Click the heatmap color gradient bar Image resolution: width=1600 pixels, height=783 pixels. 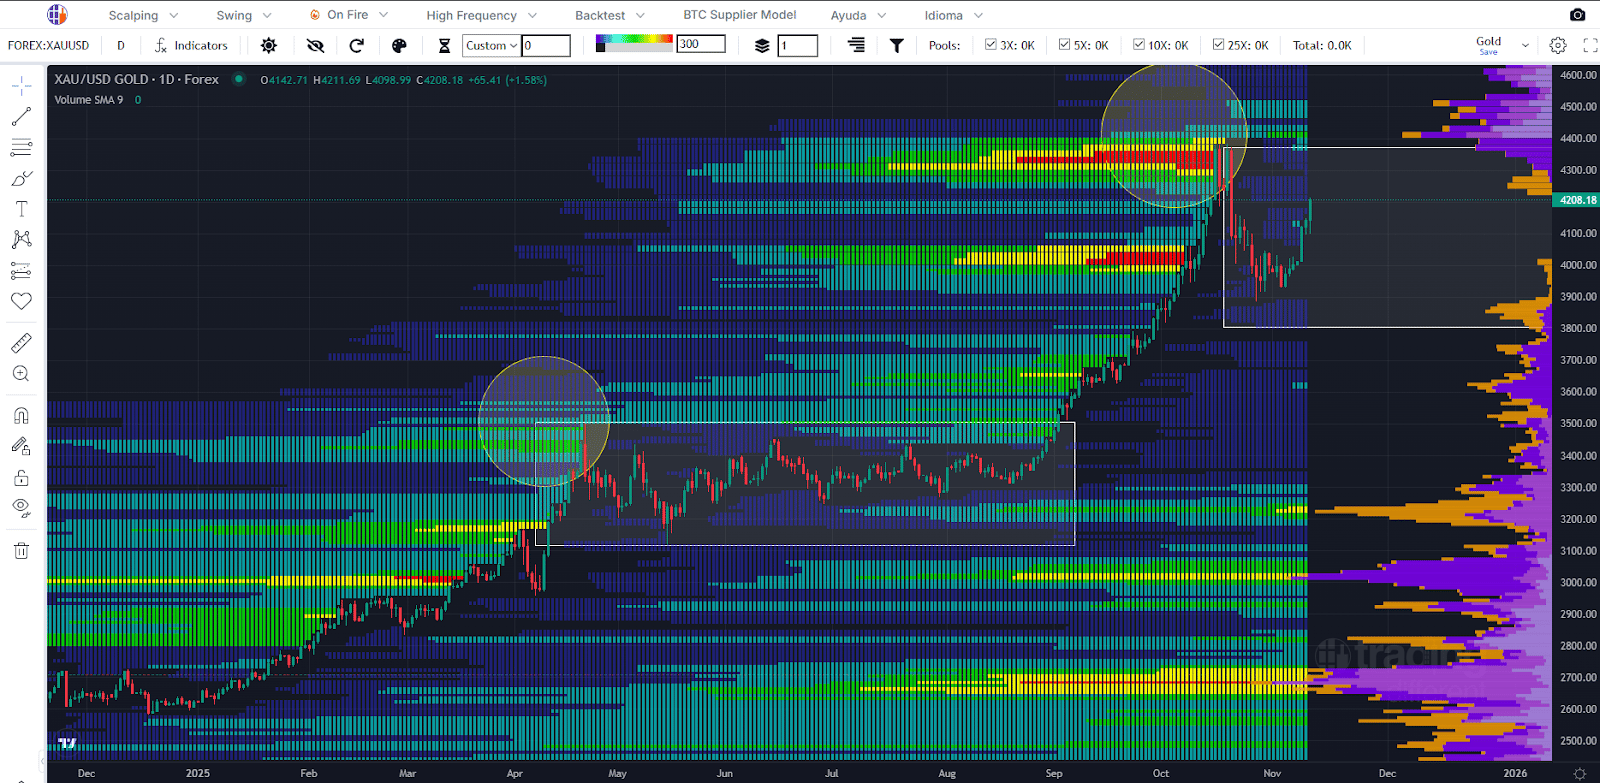pos(634,40)
